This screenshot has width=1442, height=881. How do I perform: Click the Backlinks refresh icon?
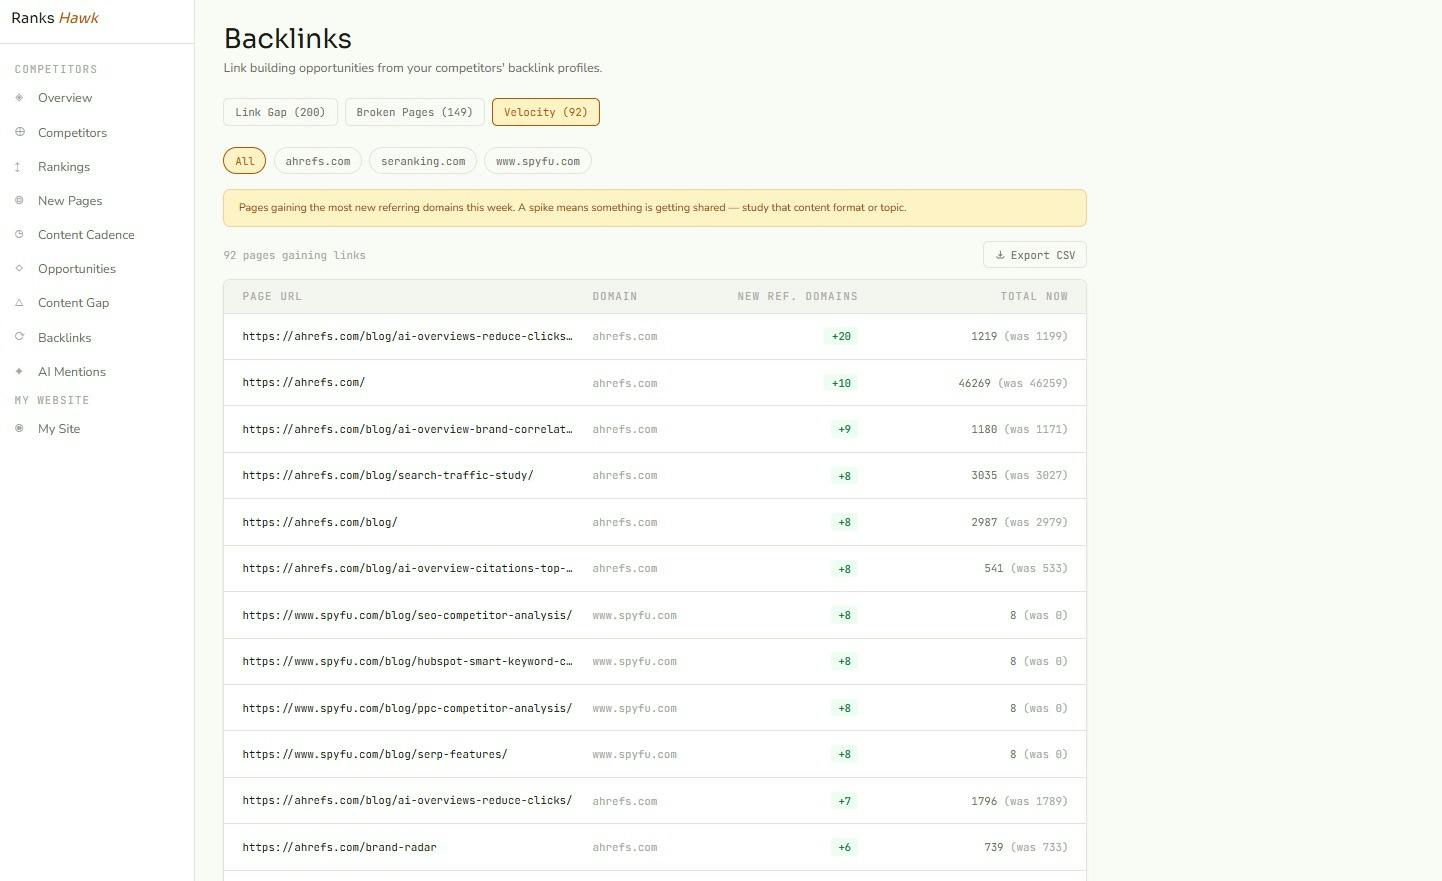click(x=19, y=337)
